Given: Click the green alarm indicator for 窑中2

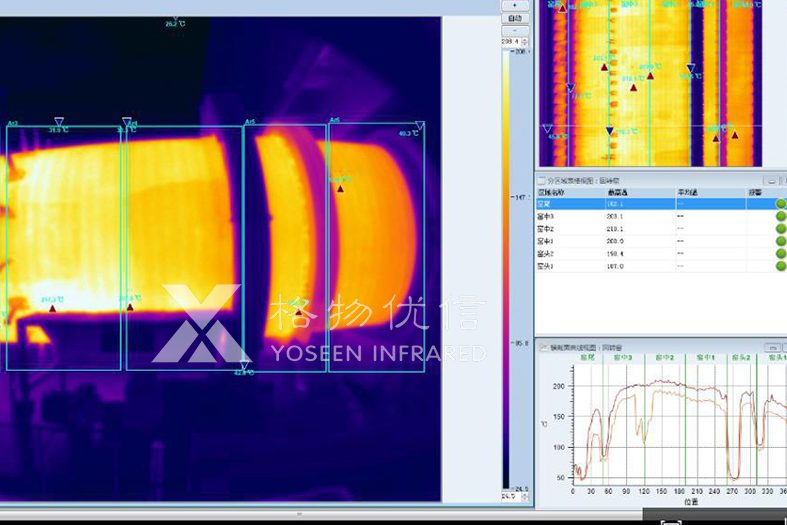Looking at the screenshot, I should click(780, 229).
